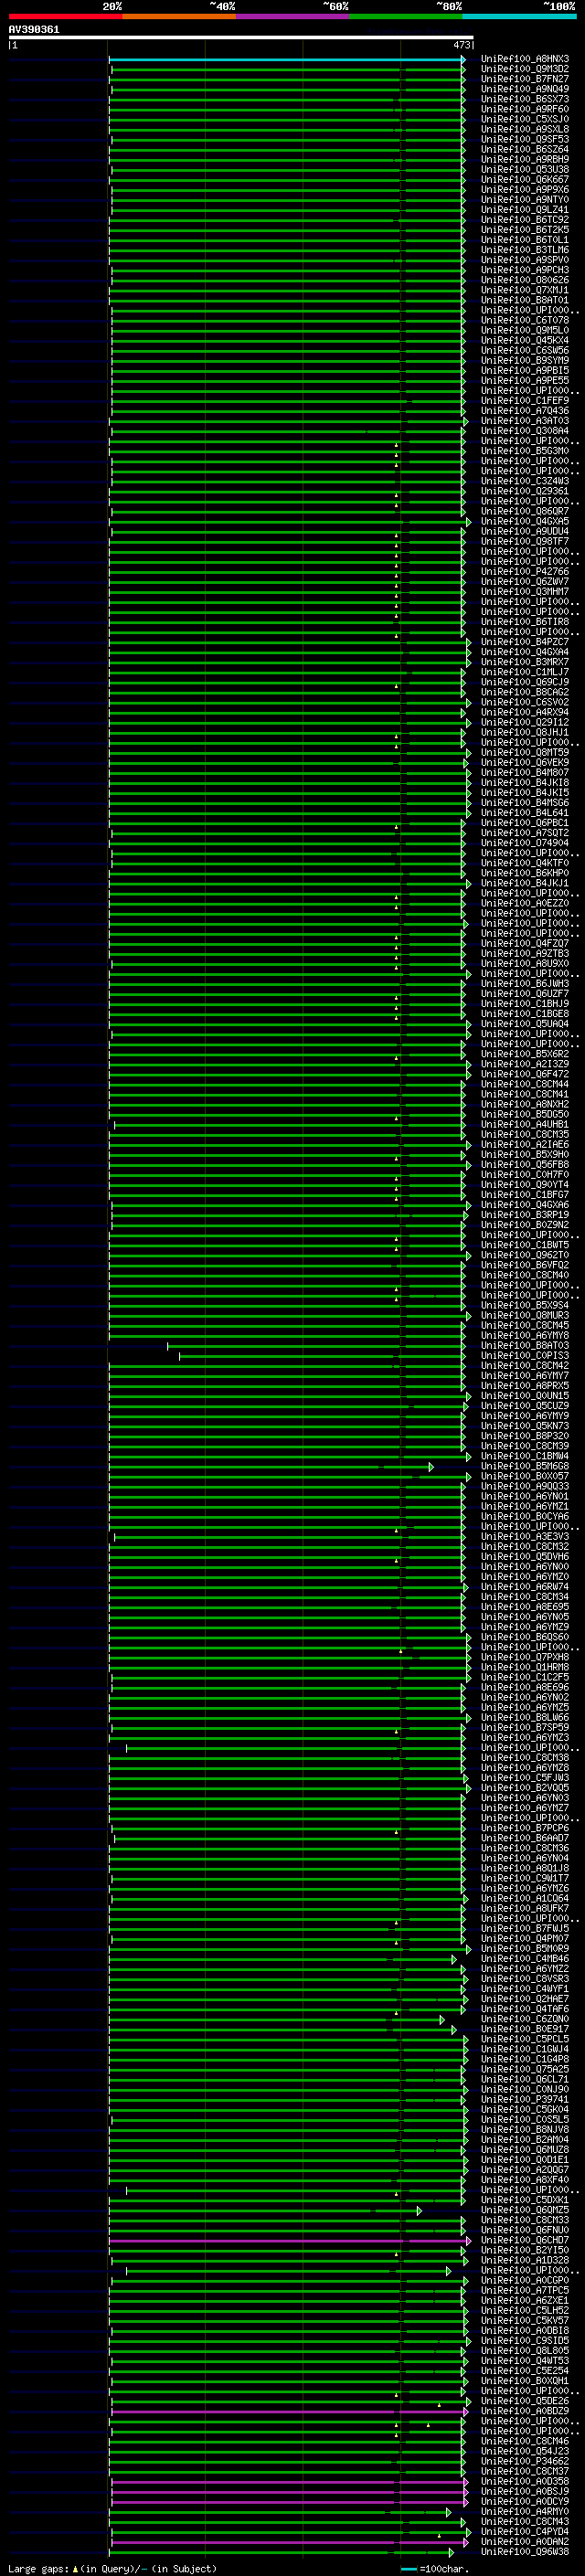Viewport: 585px width, 2576px height.
Task: Select hit label UniRef100_A1D328
Action: click(x=525, y=2260)
